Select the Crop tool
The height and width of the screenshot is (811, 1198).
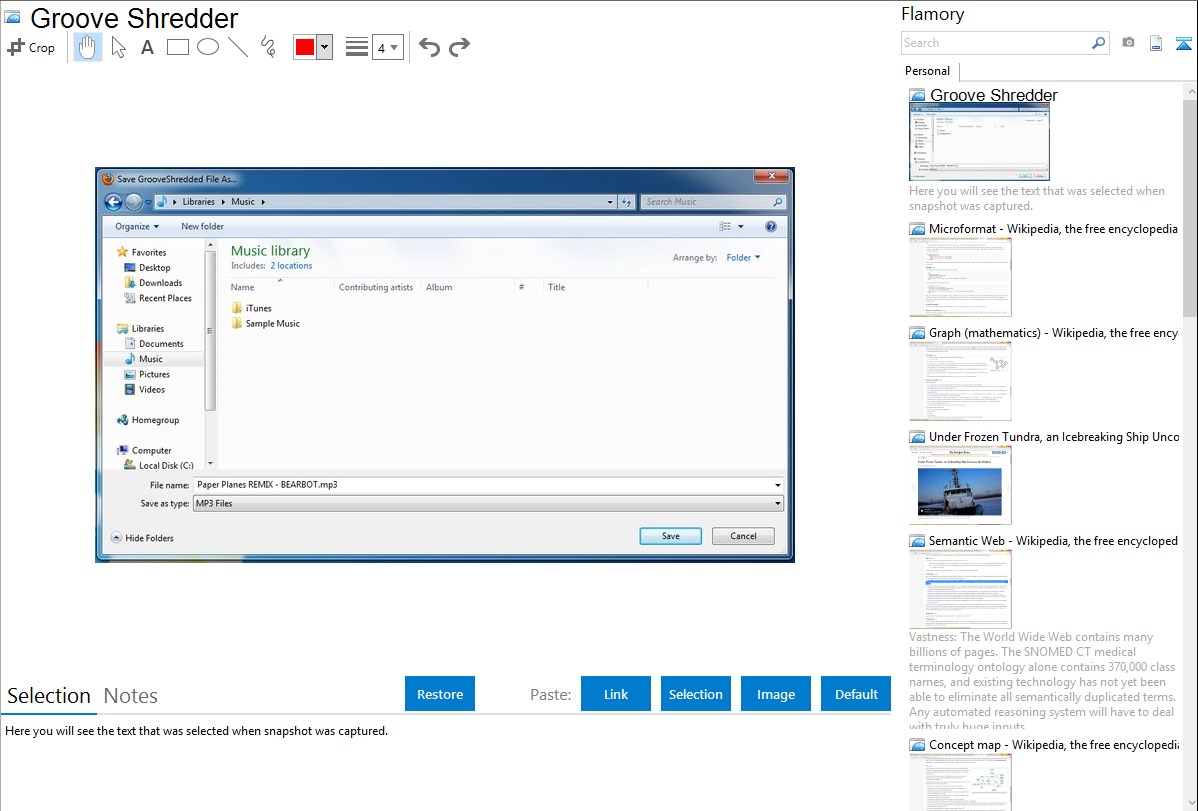(31, 47)
